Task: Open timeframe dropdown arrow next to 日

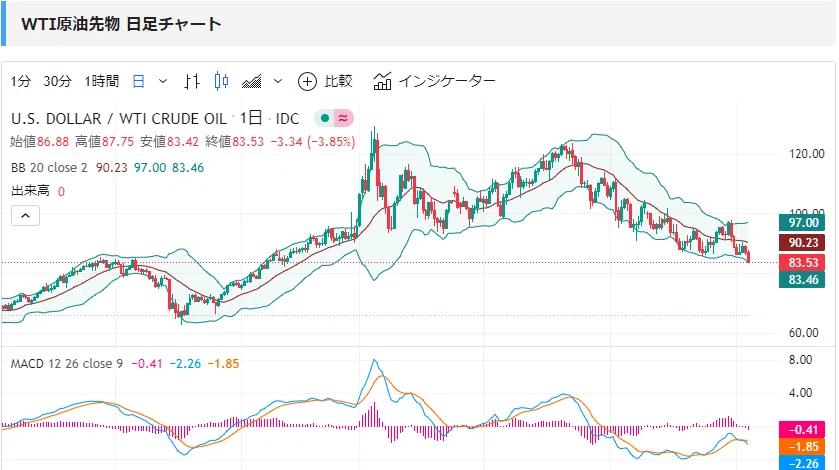Action: 163,81
